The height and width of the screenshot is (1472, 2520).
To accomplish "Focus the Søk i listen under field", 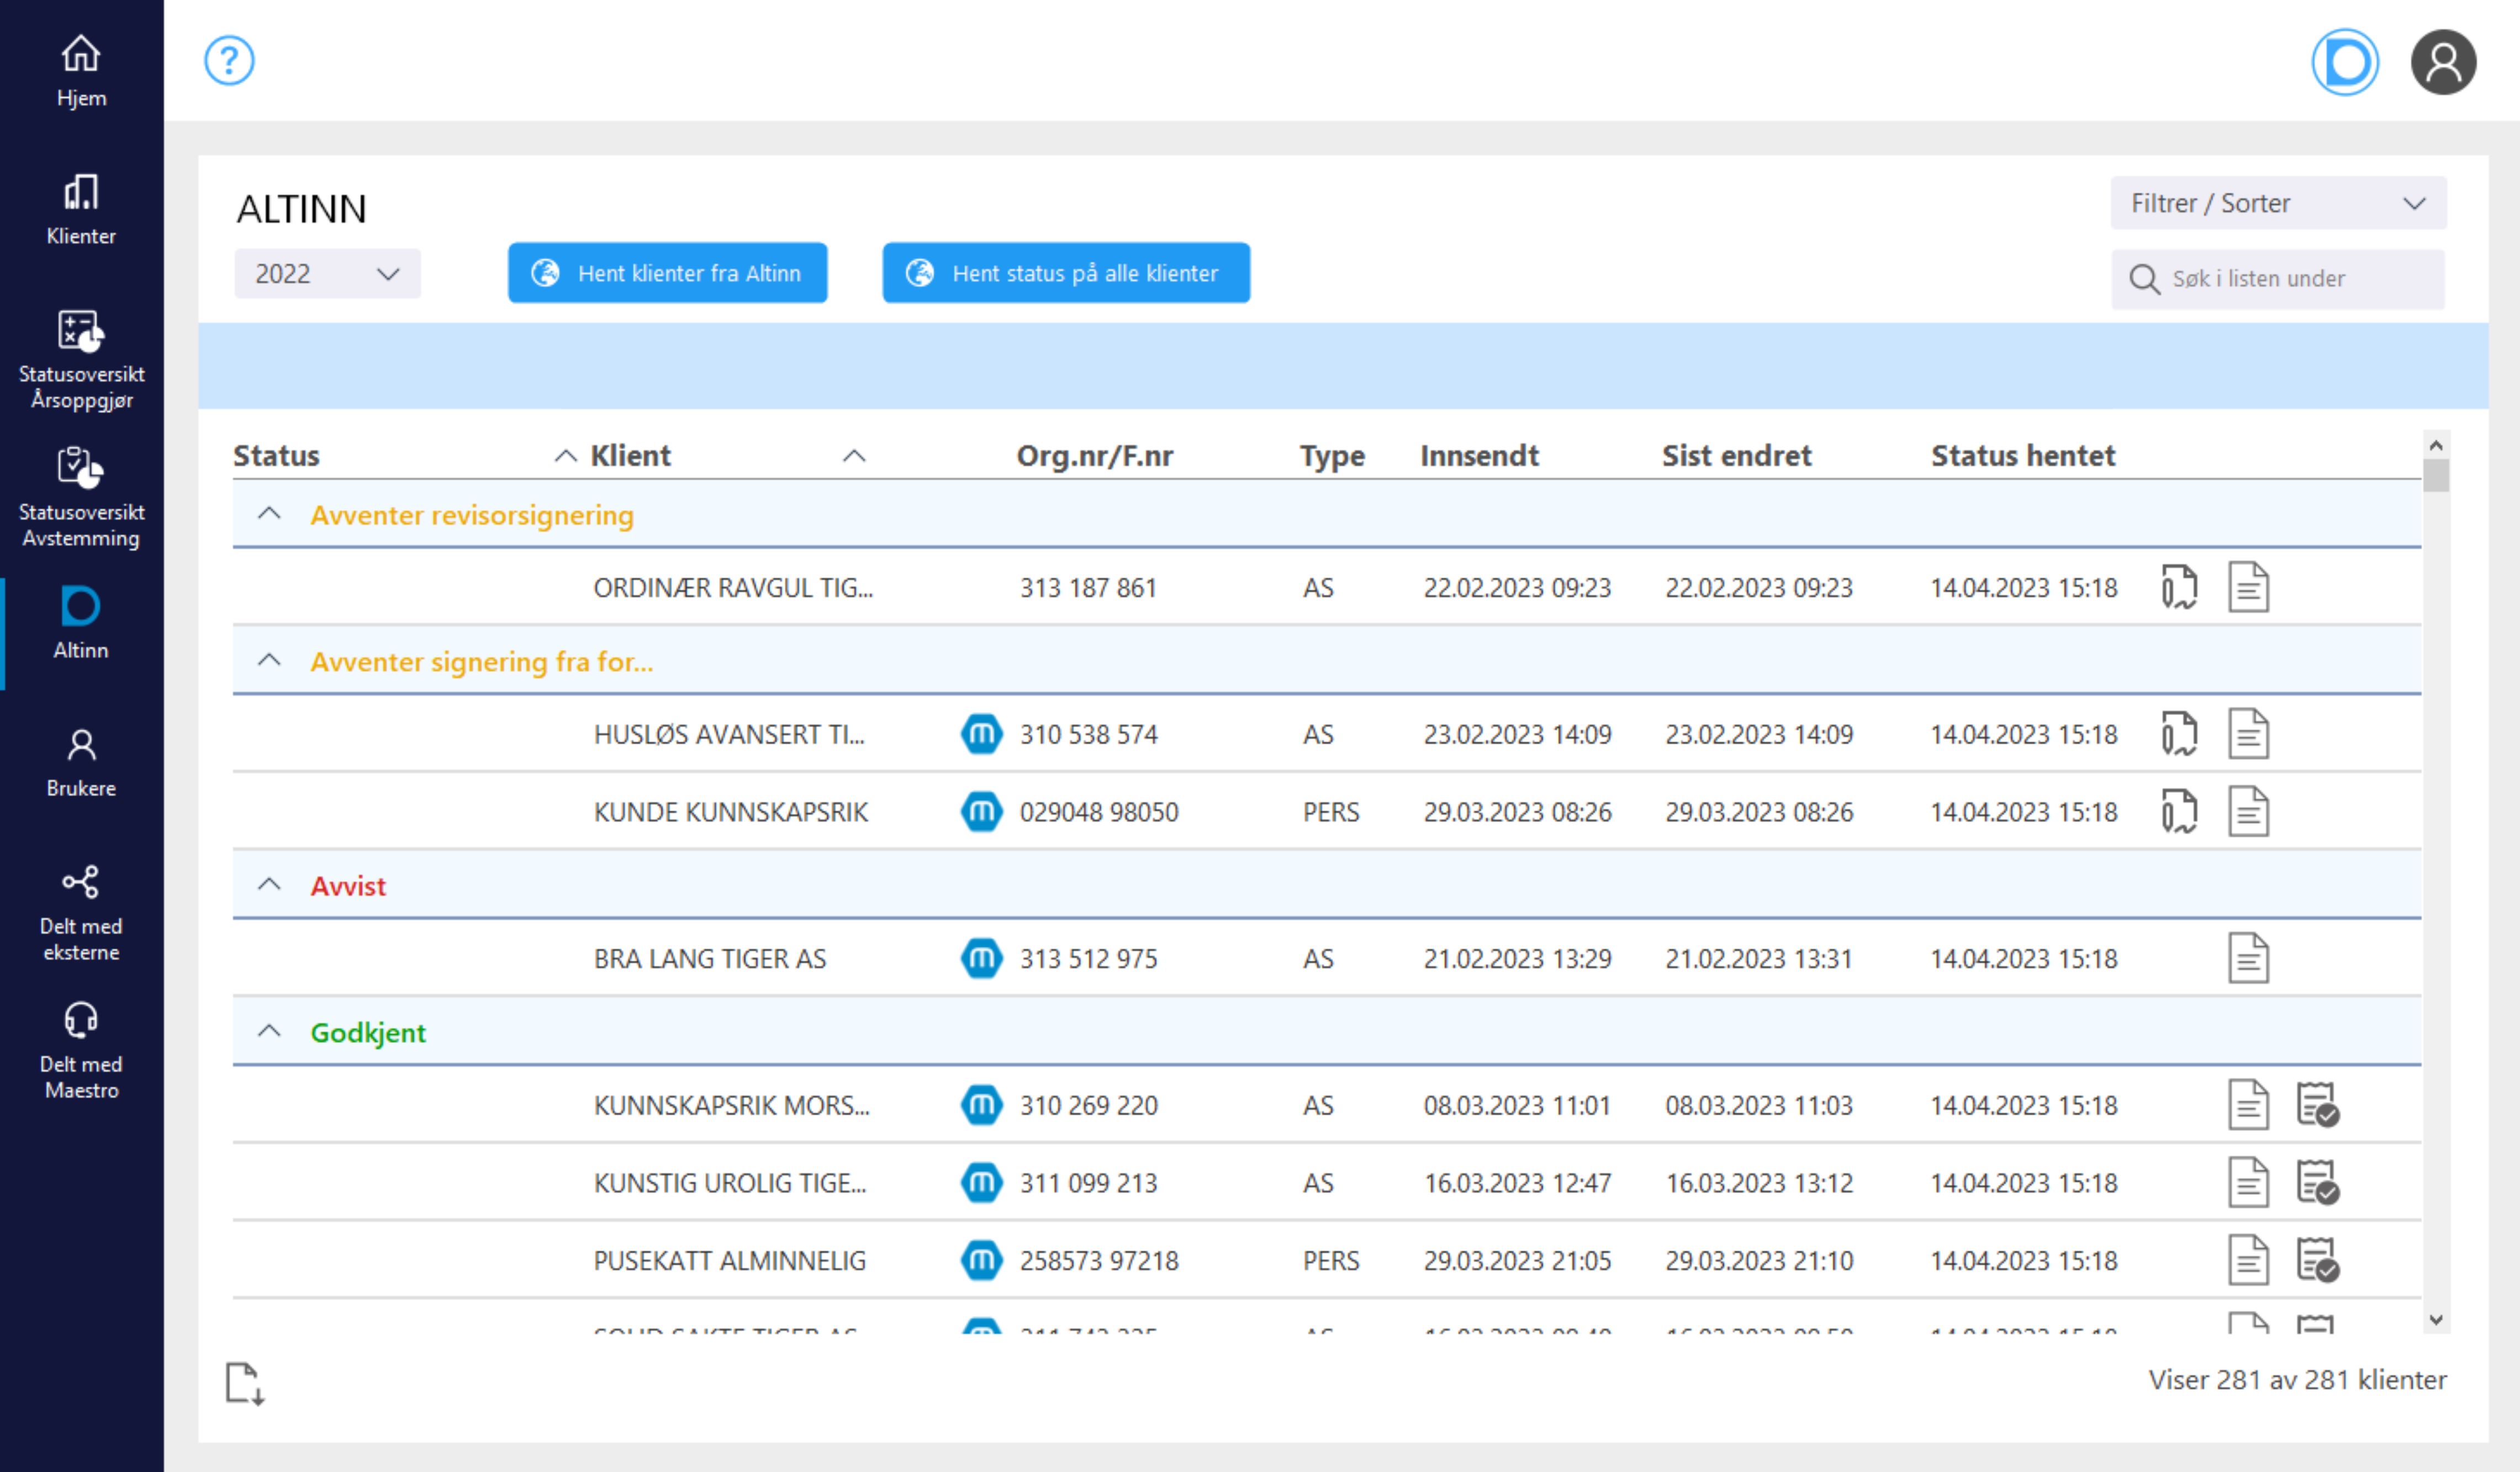I will [x=2277, y=279].
